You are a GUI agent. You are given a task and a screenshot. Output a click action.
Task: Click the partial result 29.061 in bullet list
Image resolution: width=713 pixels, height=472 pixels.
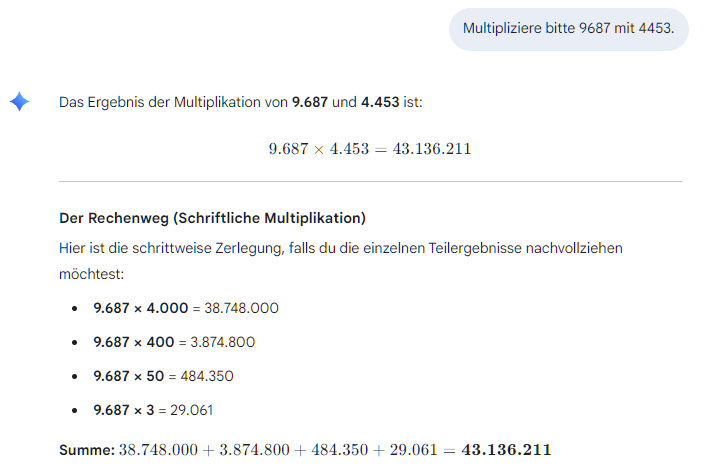[x=191, y=410]
